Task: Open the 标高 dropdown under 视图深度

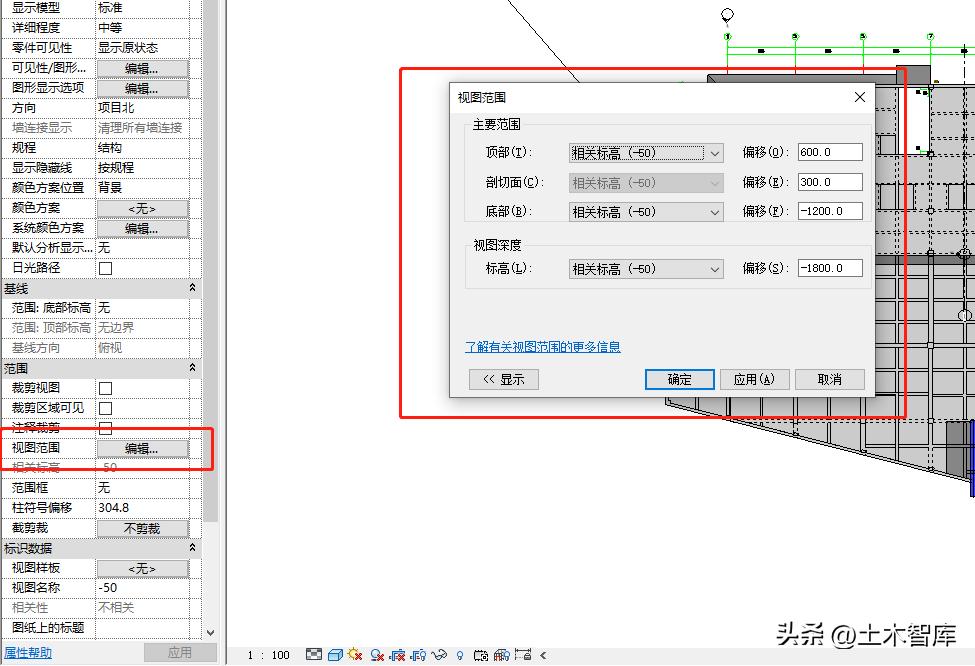Action: pos(713,267)
